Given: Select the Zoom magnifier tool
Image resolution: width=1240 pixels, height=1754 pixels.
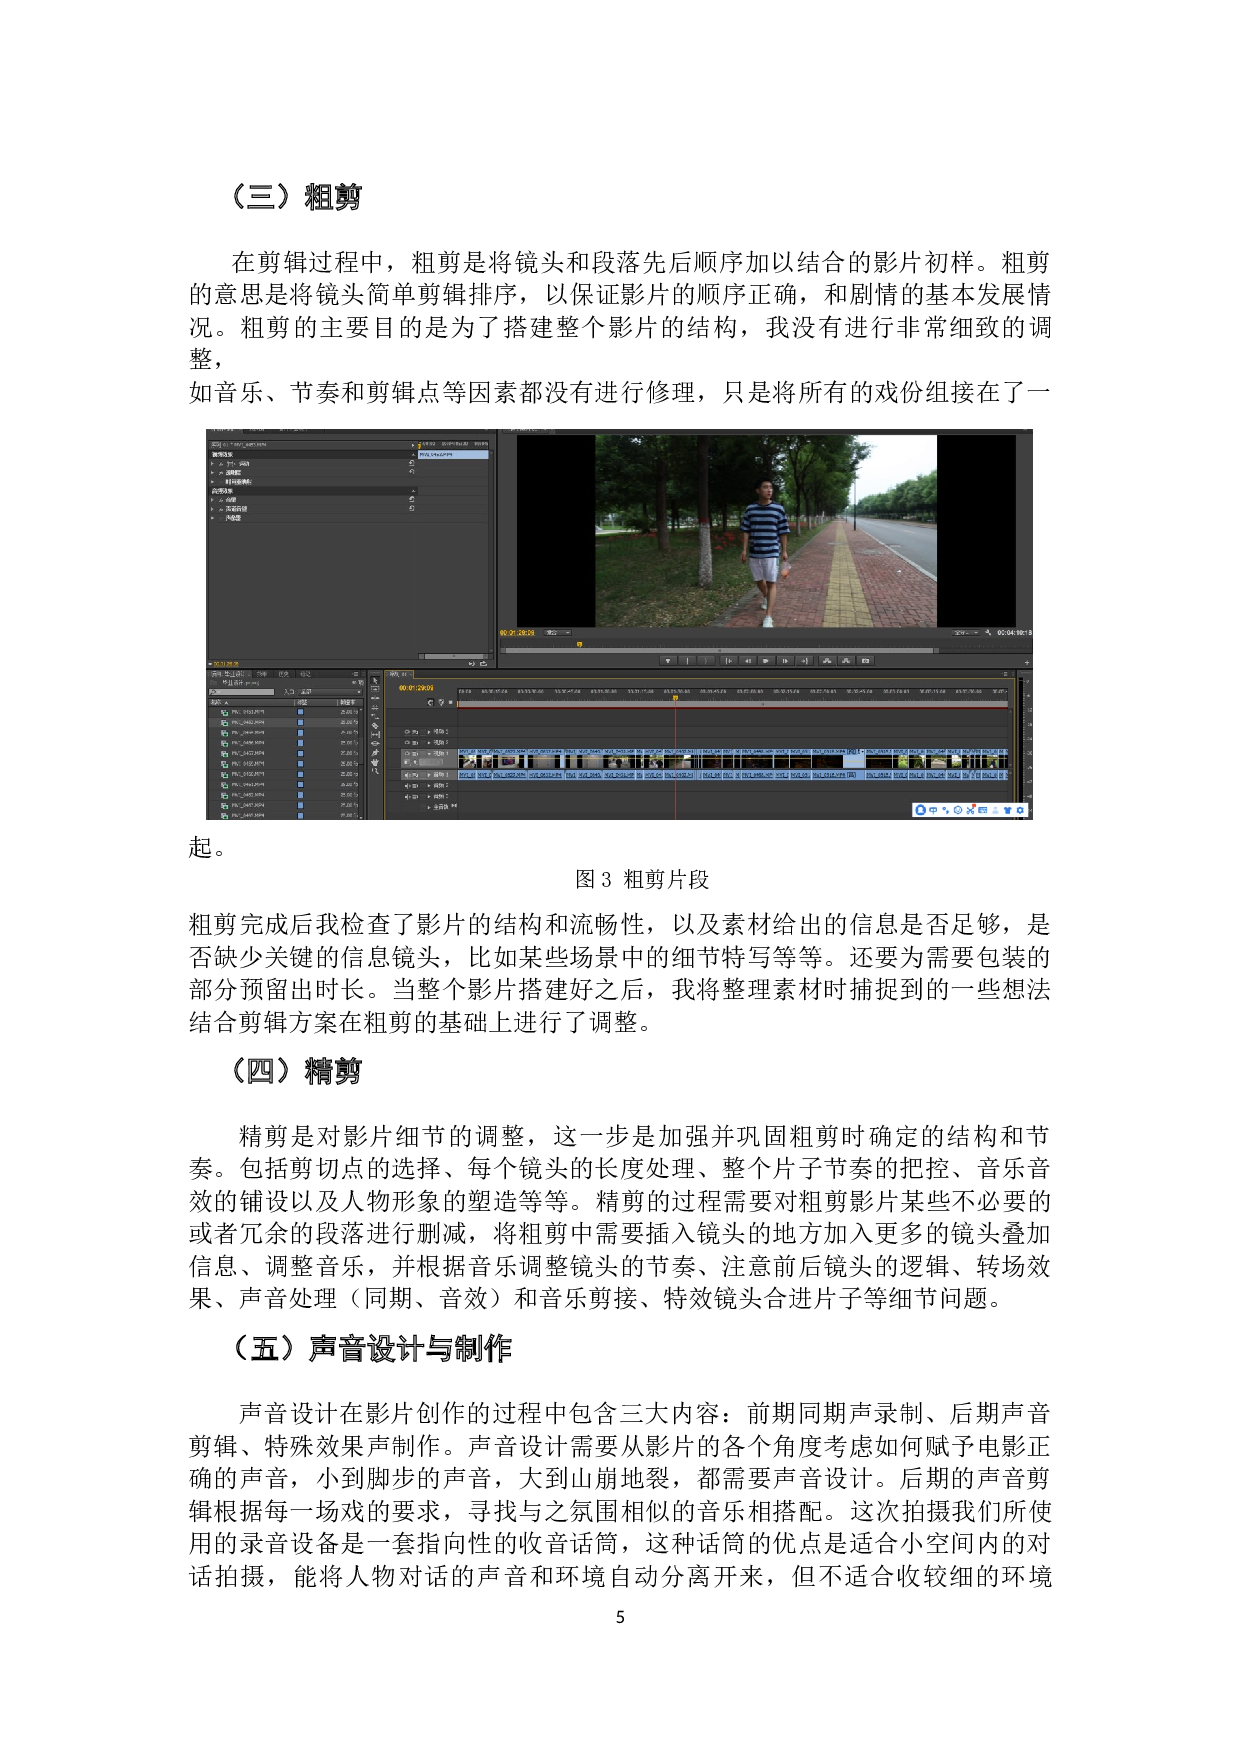Looking at the screenshot, I should [x=375, y=771].
